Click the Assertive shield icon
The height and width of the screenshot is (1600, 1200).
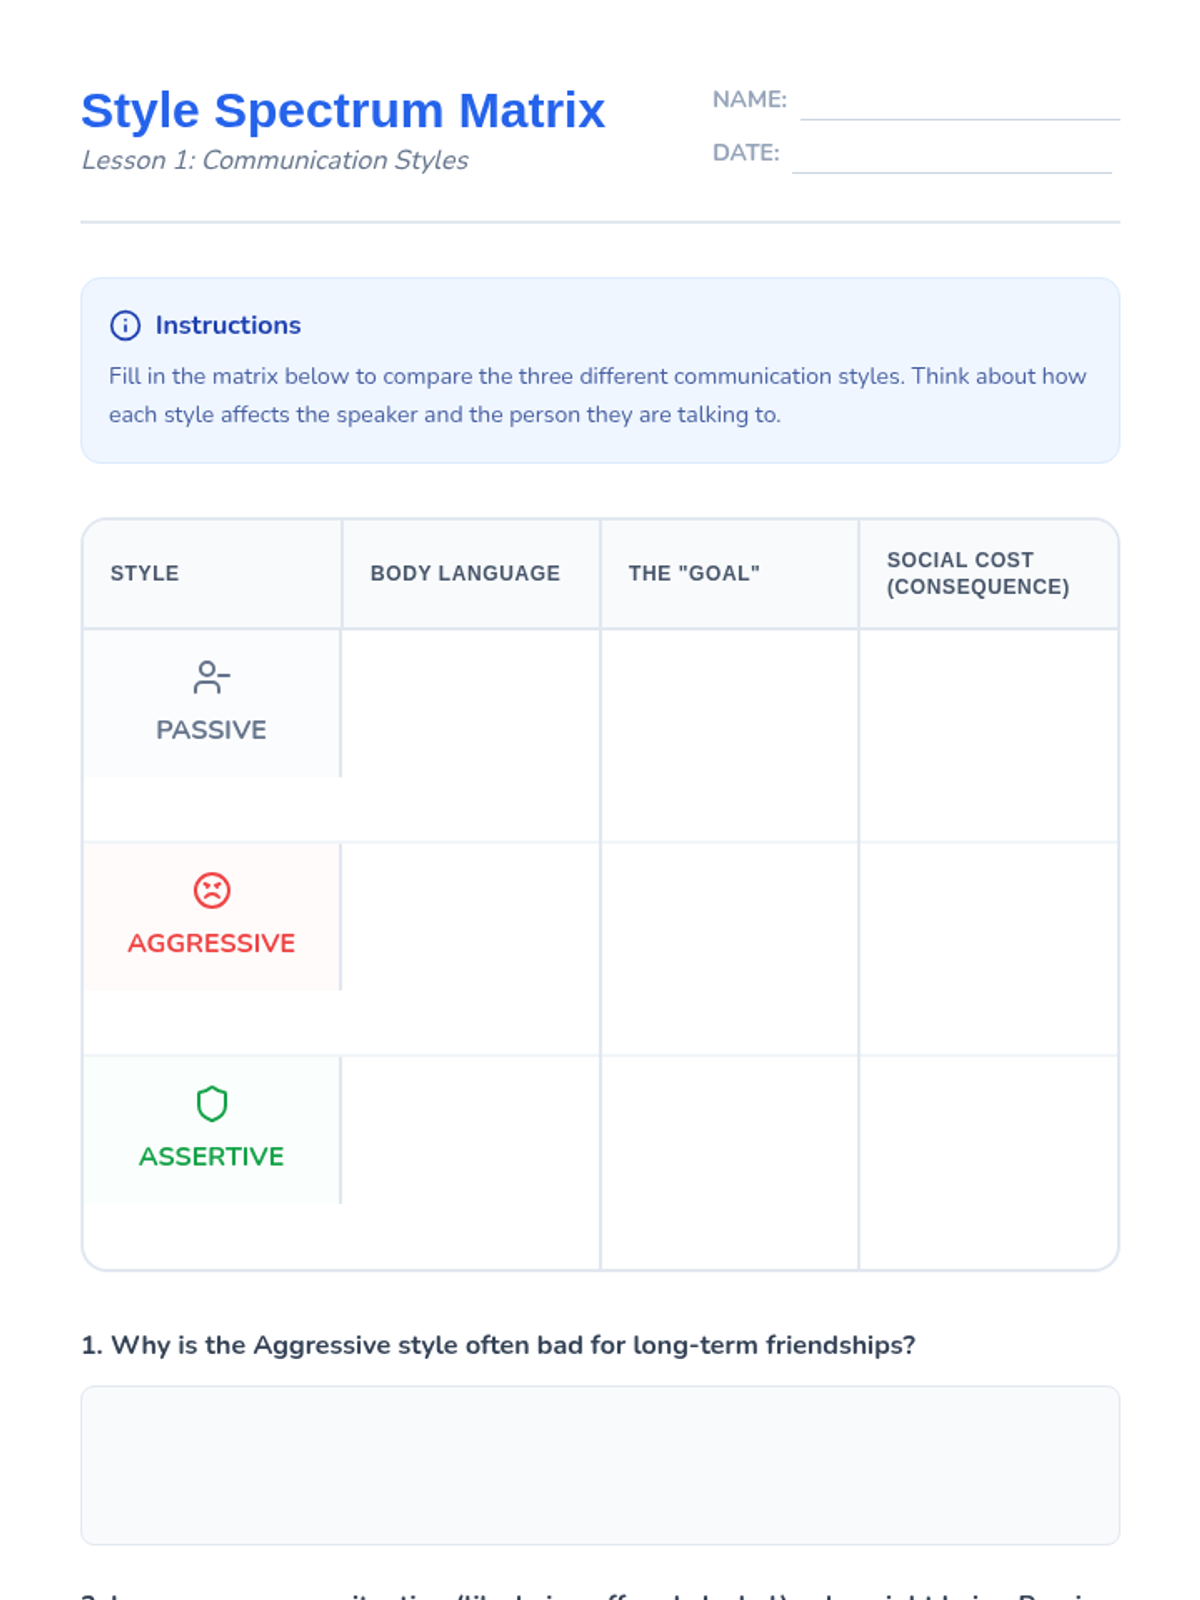tap(211, 1104)
